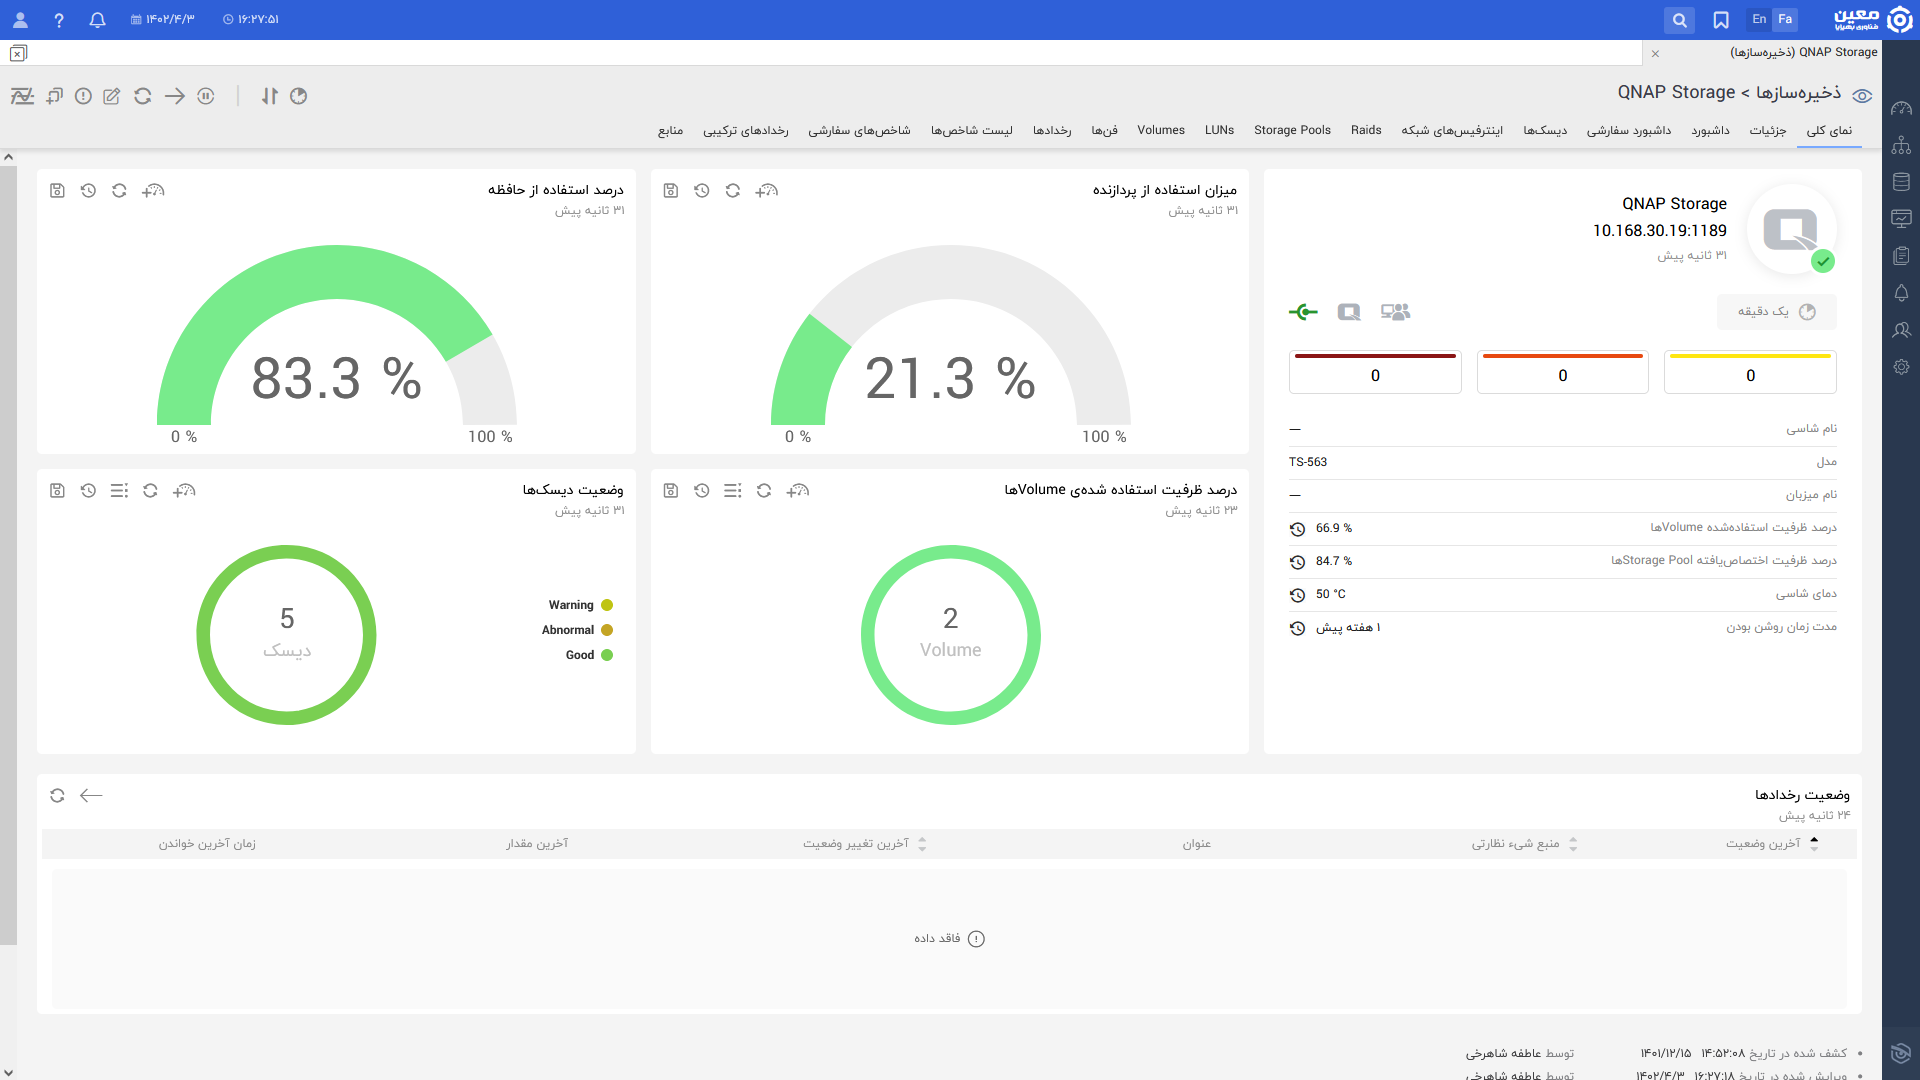The width and height of the screenshot is (1920, 1080).
Task: Click the pause monitoring toolbar icon
Action: point(206,96)
